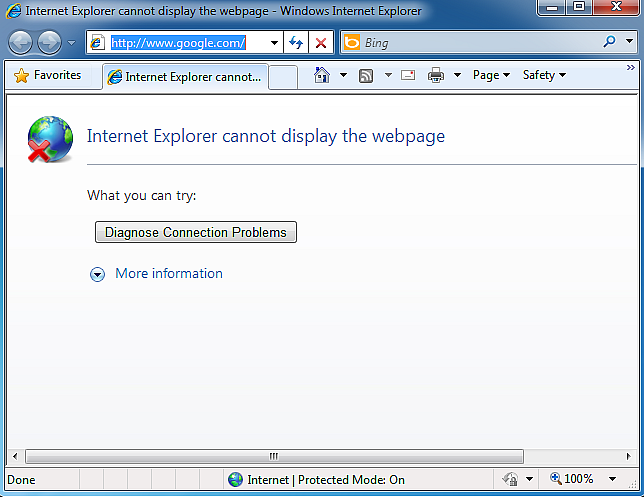This screenshot has height=497, width=644.
Task: Open the Favorites button
Action: click(48, 75)
